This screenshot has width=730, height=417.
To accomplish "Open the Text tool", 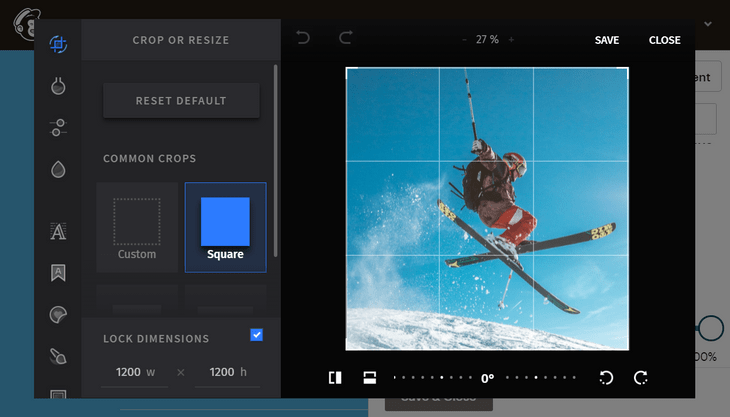I will click(x=58, y=231).
